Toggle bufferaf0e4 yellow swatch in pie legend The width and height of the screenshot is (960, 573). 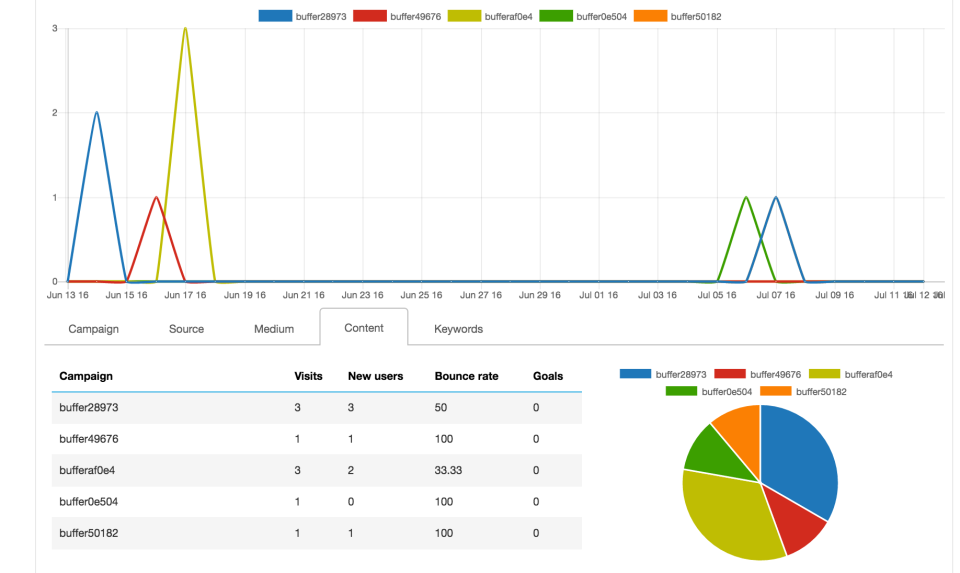824,374
